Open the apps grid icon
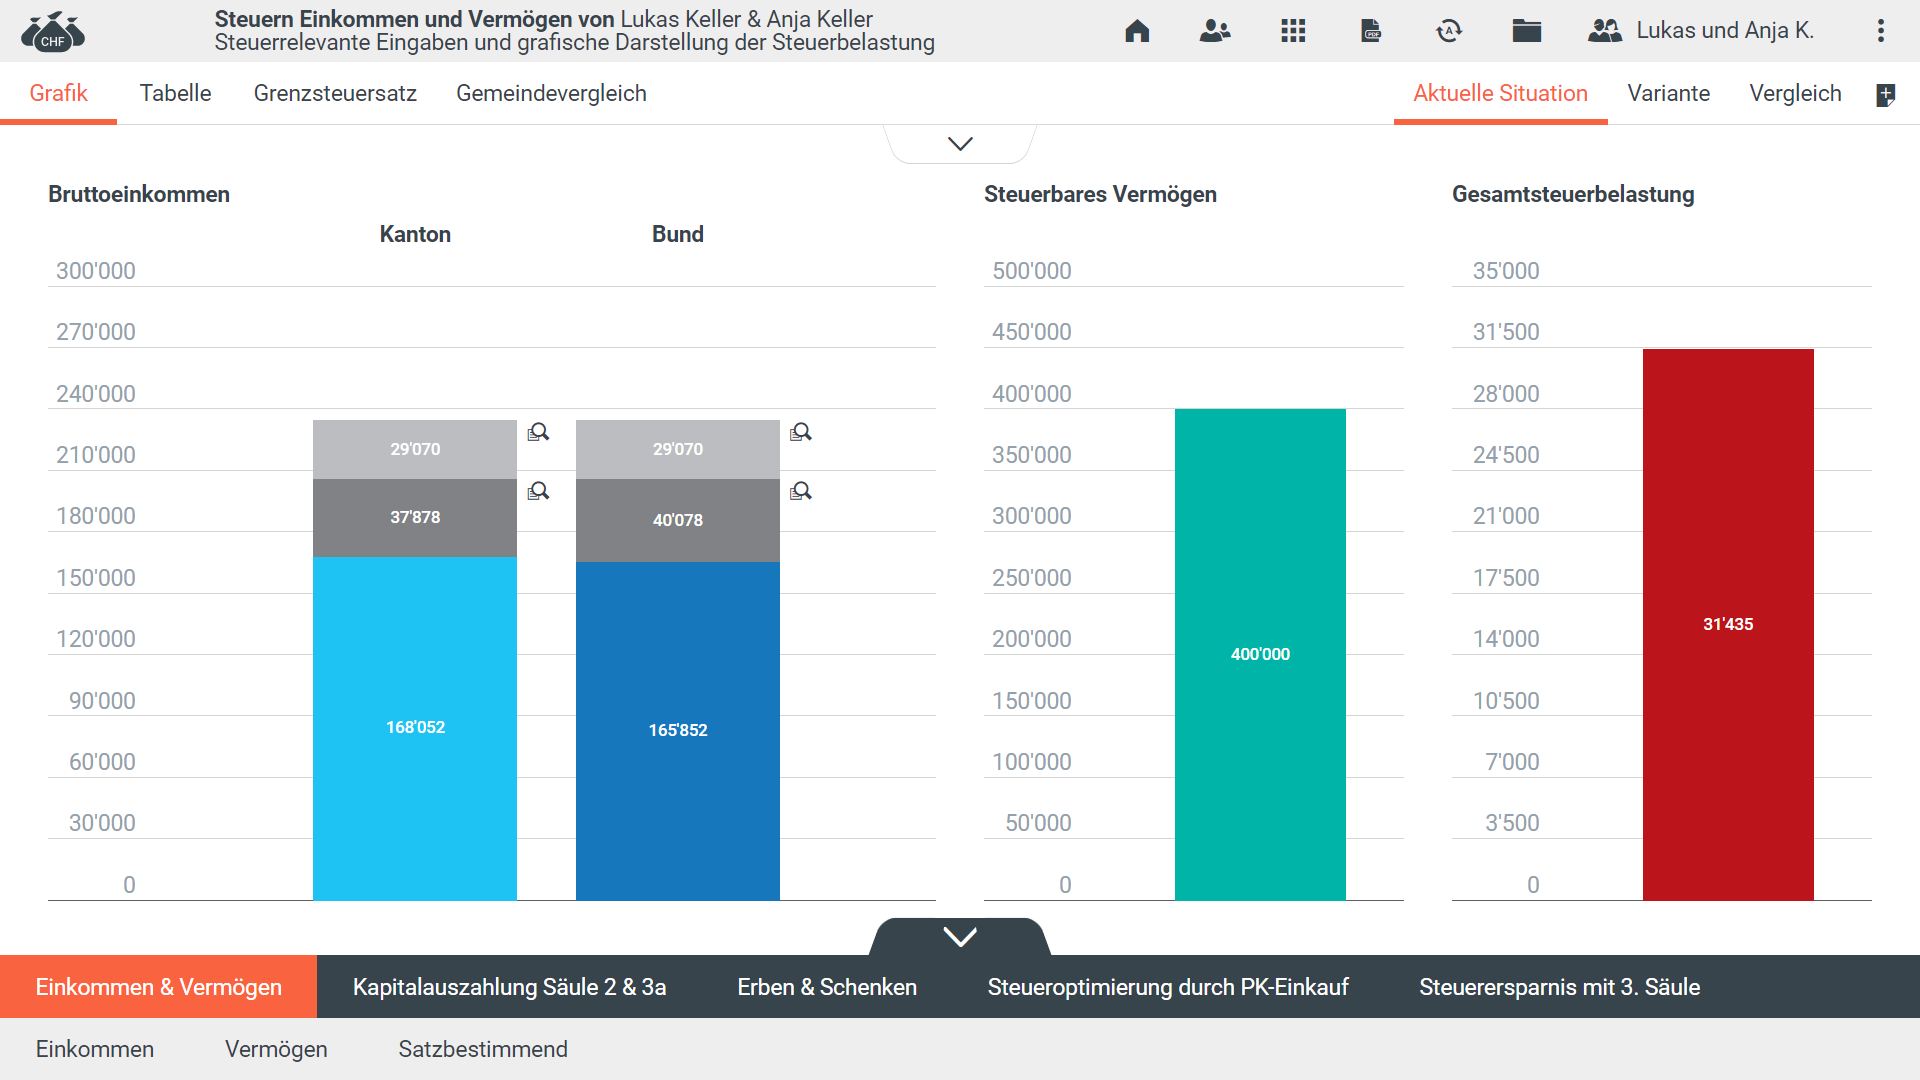Viewport: 1920px width, 1080px height. [x=1293, y=31]
